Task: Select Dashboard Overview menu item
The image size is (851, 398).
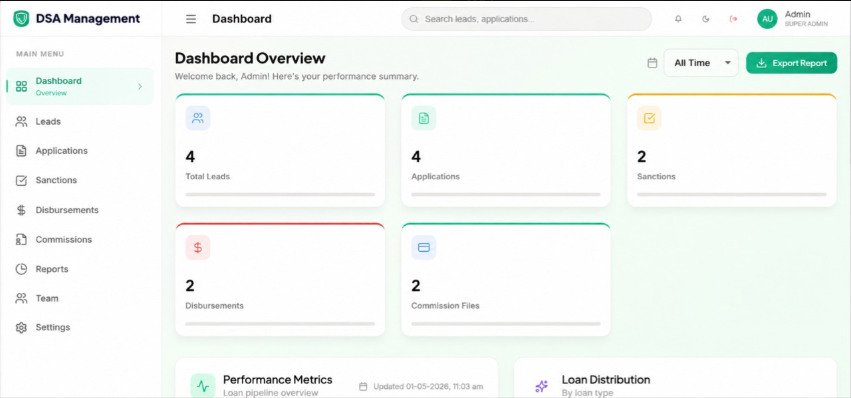Action: coord(80,86)
